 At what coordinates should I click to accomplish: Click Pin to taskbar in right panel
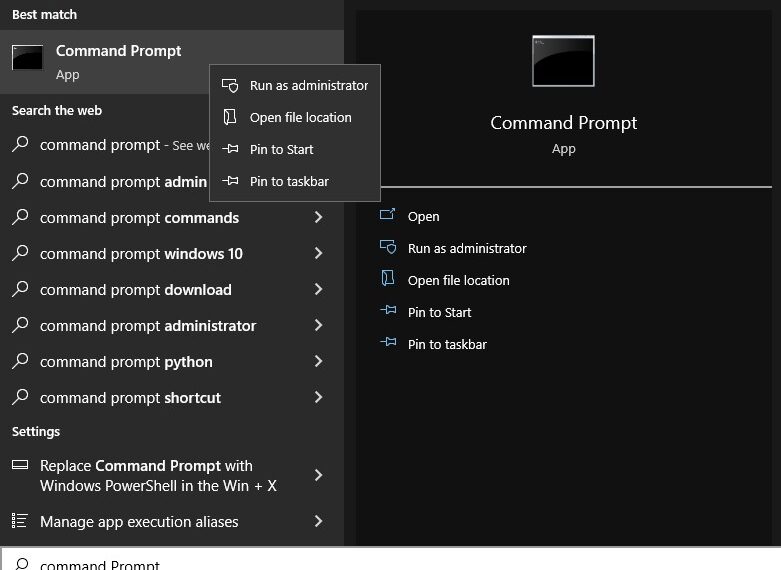[447, 344]
